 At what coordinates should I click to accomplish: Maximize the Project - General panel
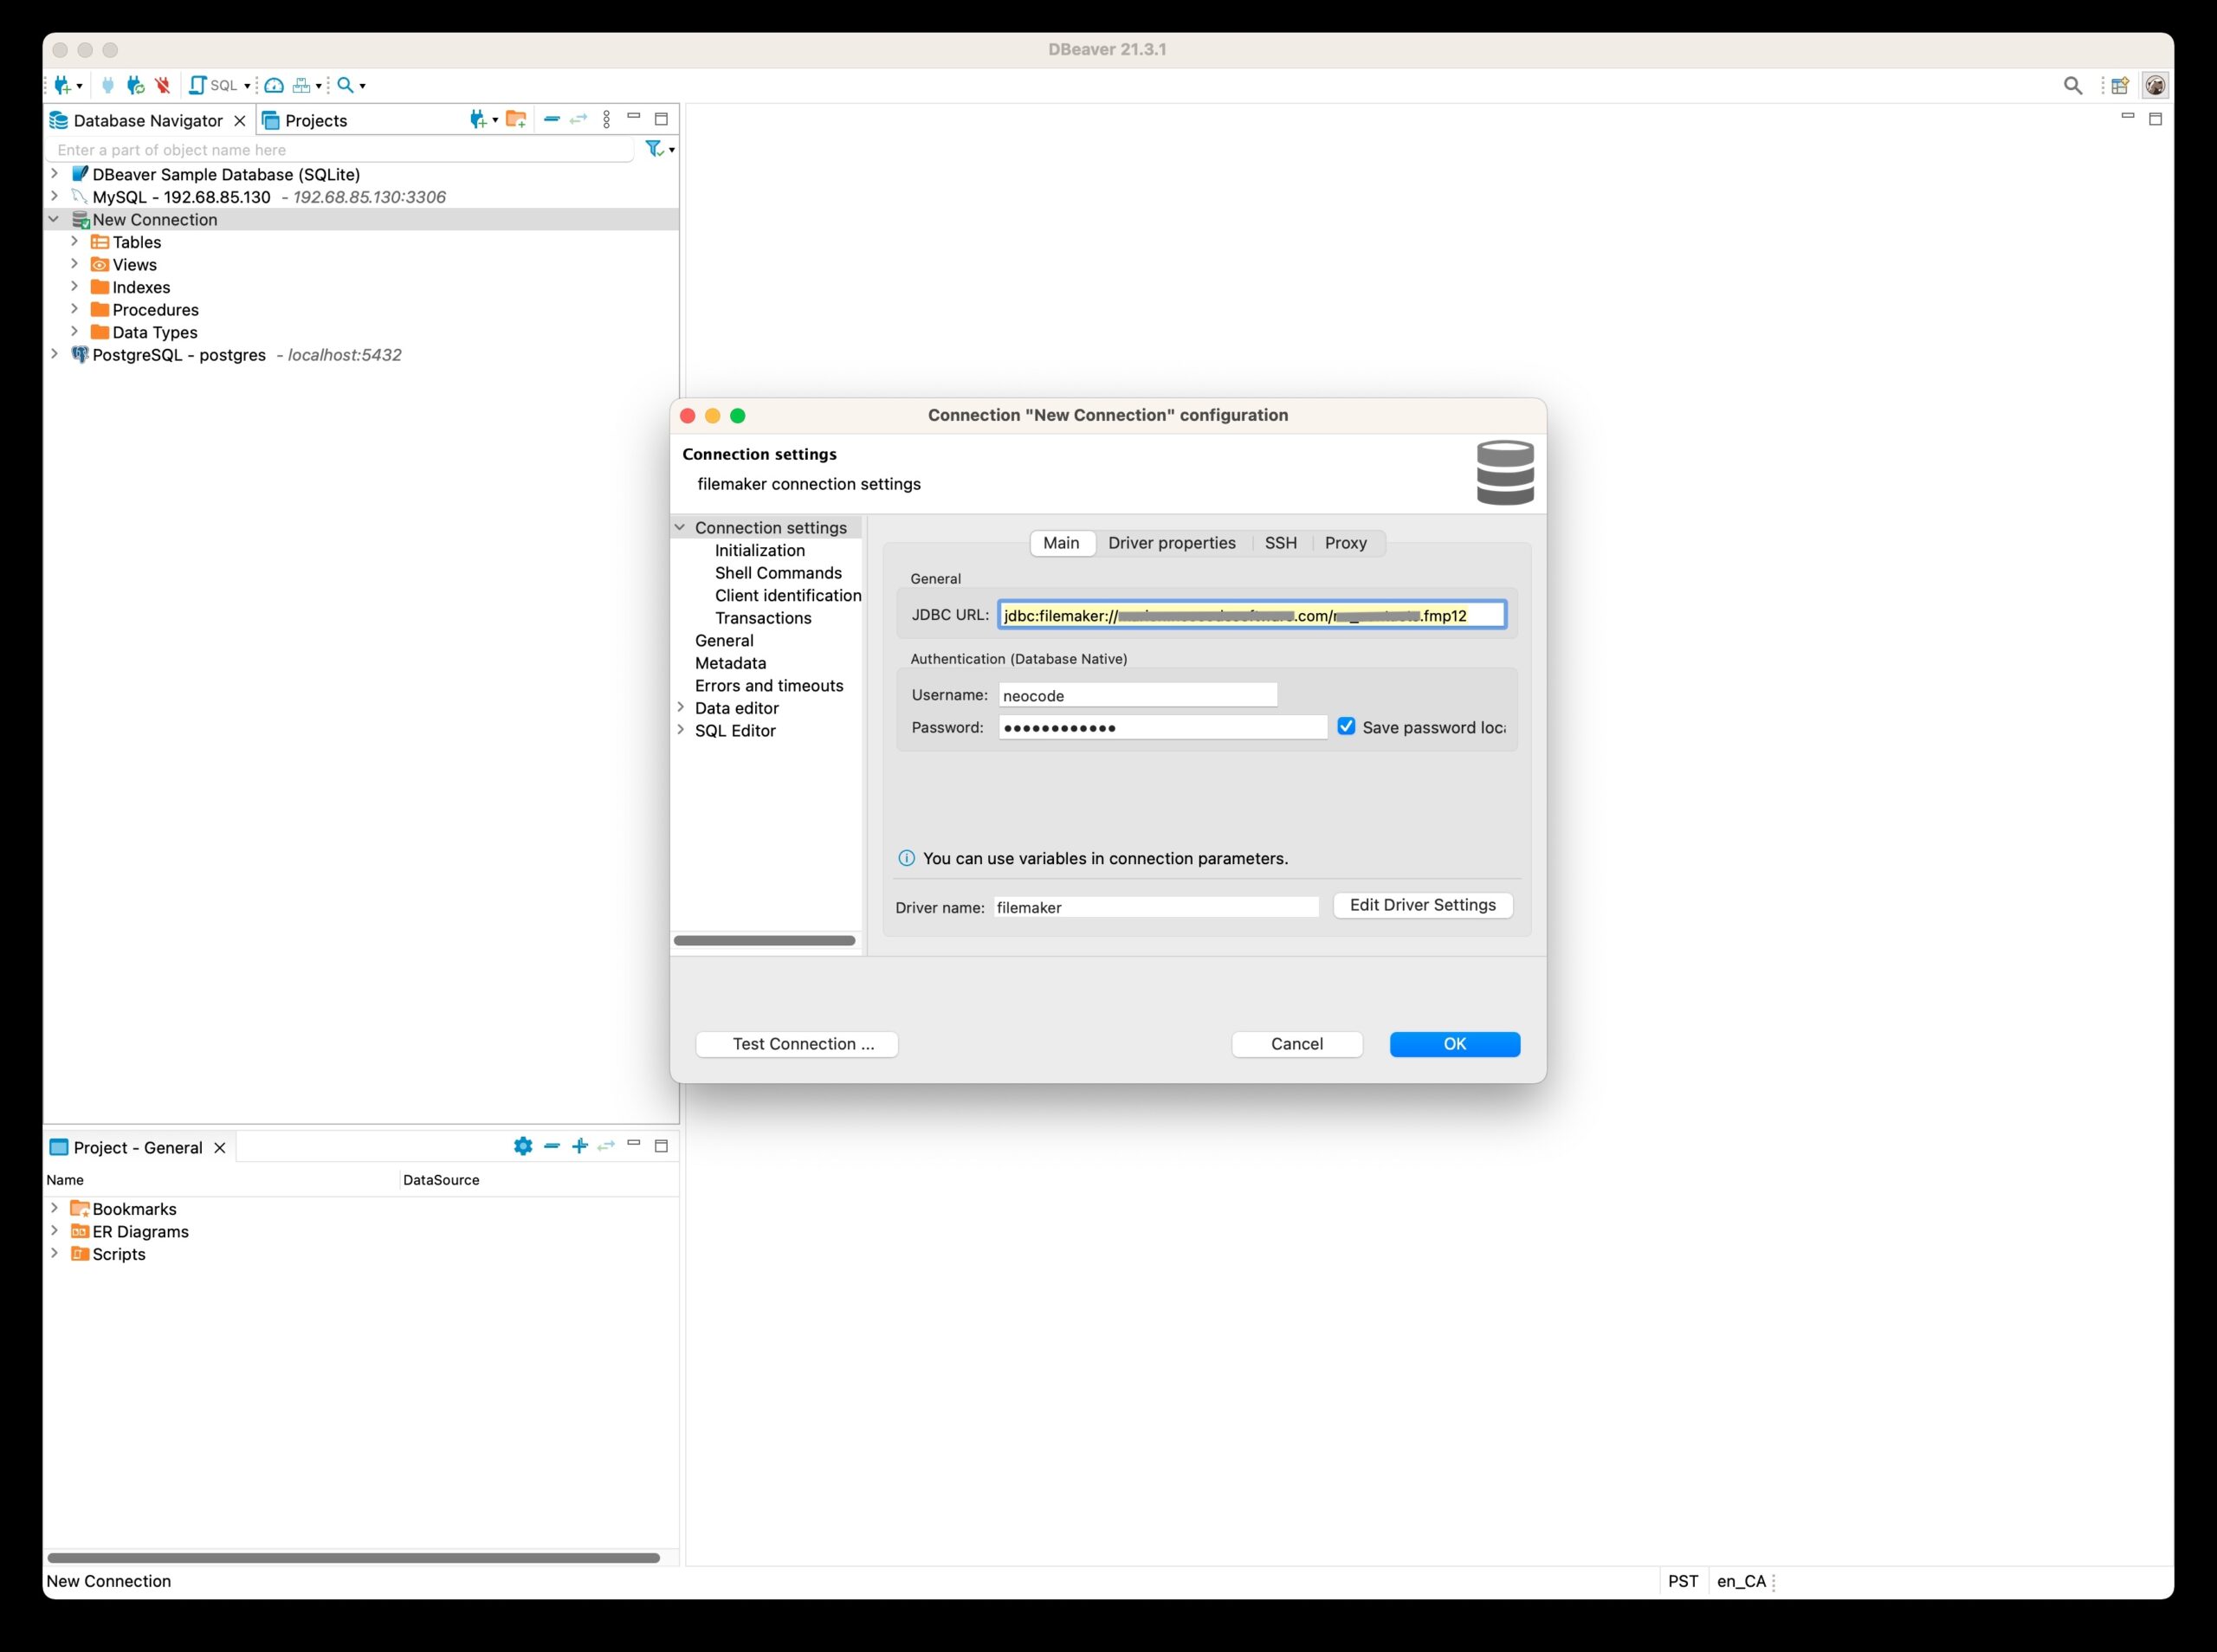661,1146
